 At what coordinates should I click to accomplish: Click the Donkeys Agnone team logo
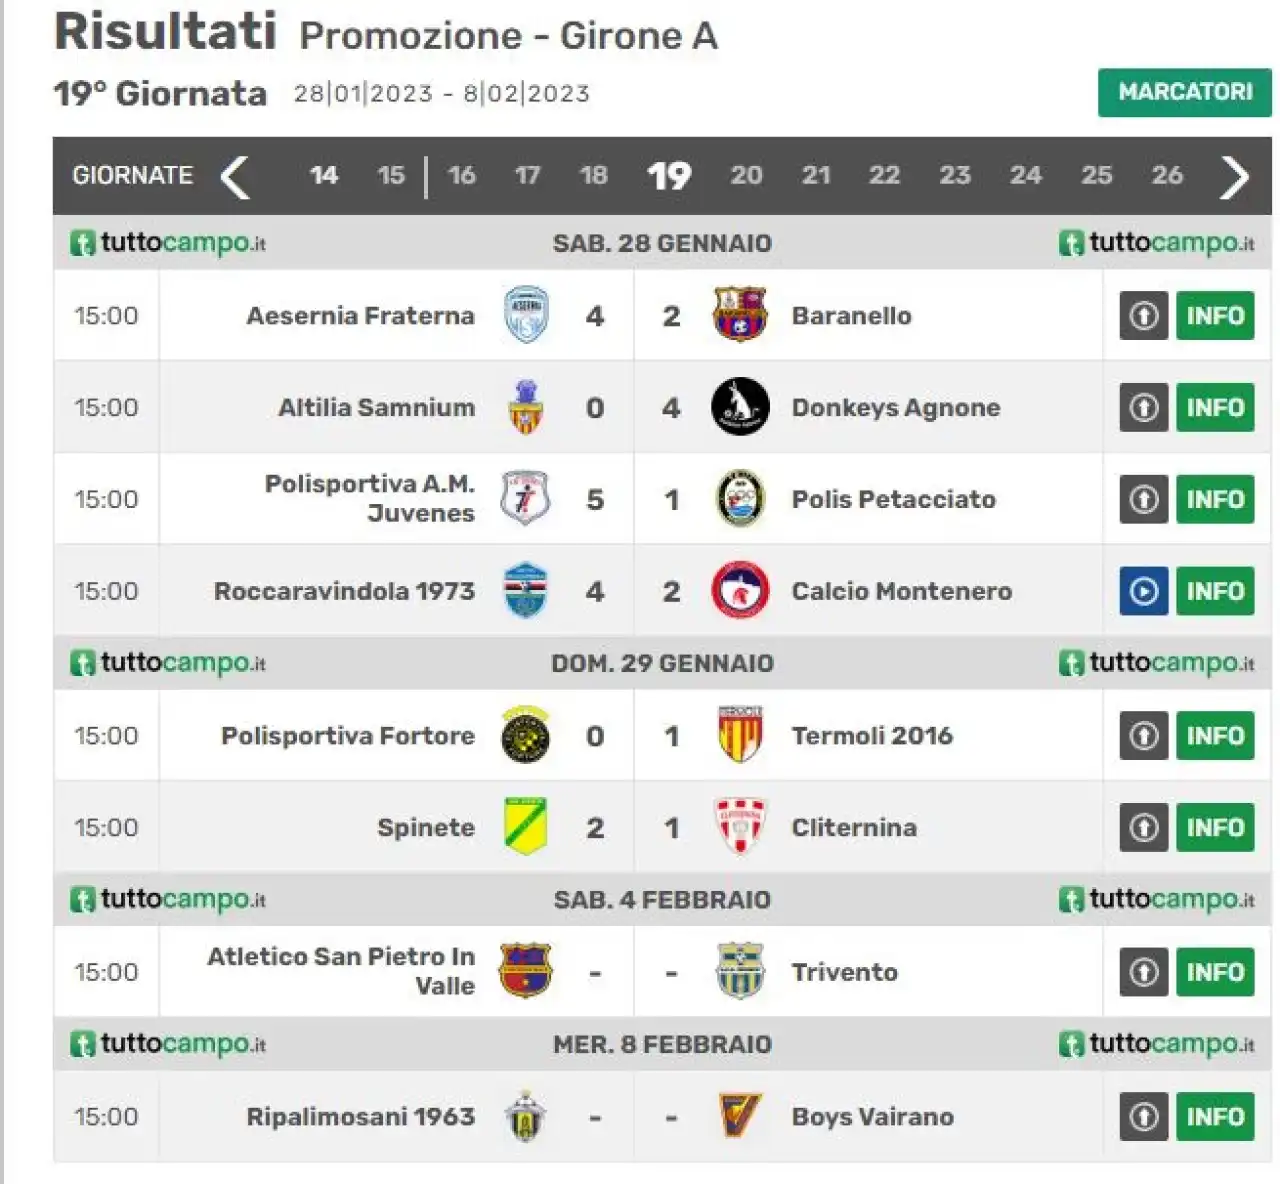tap(740, 407)
